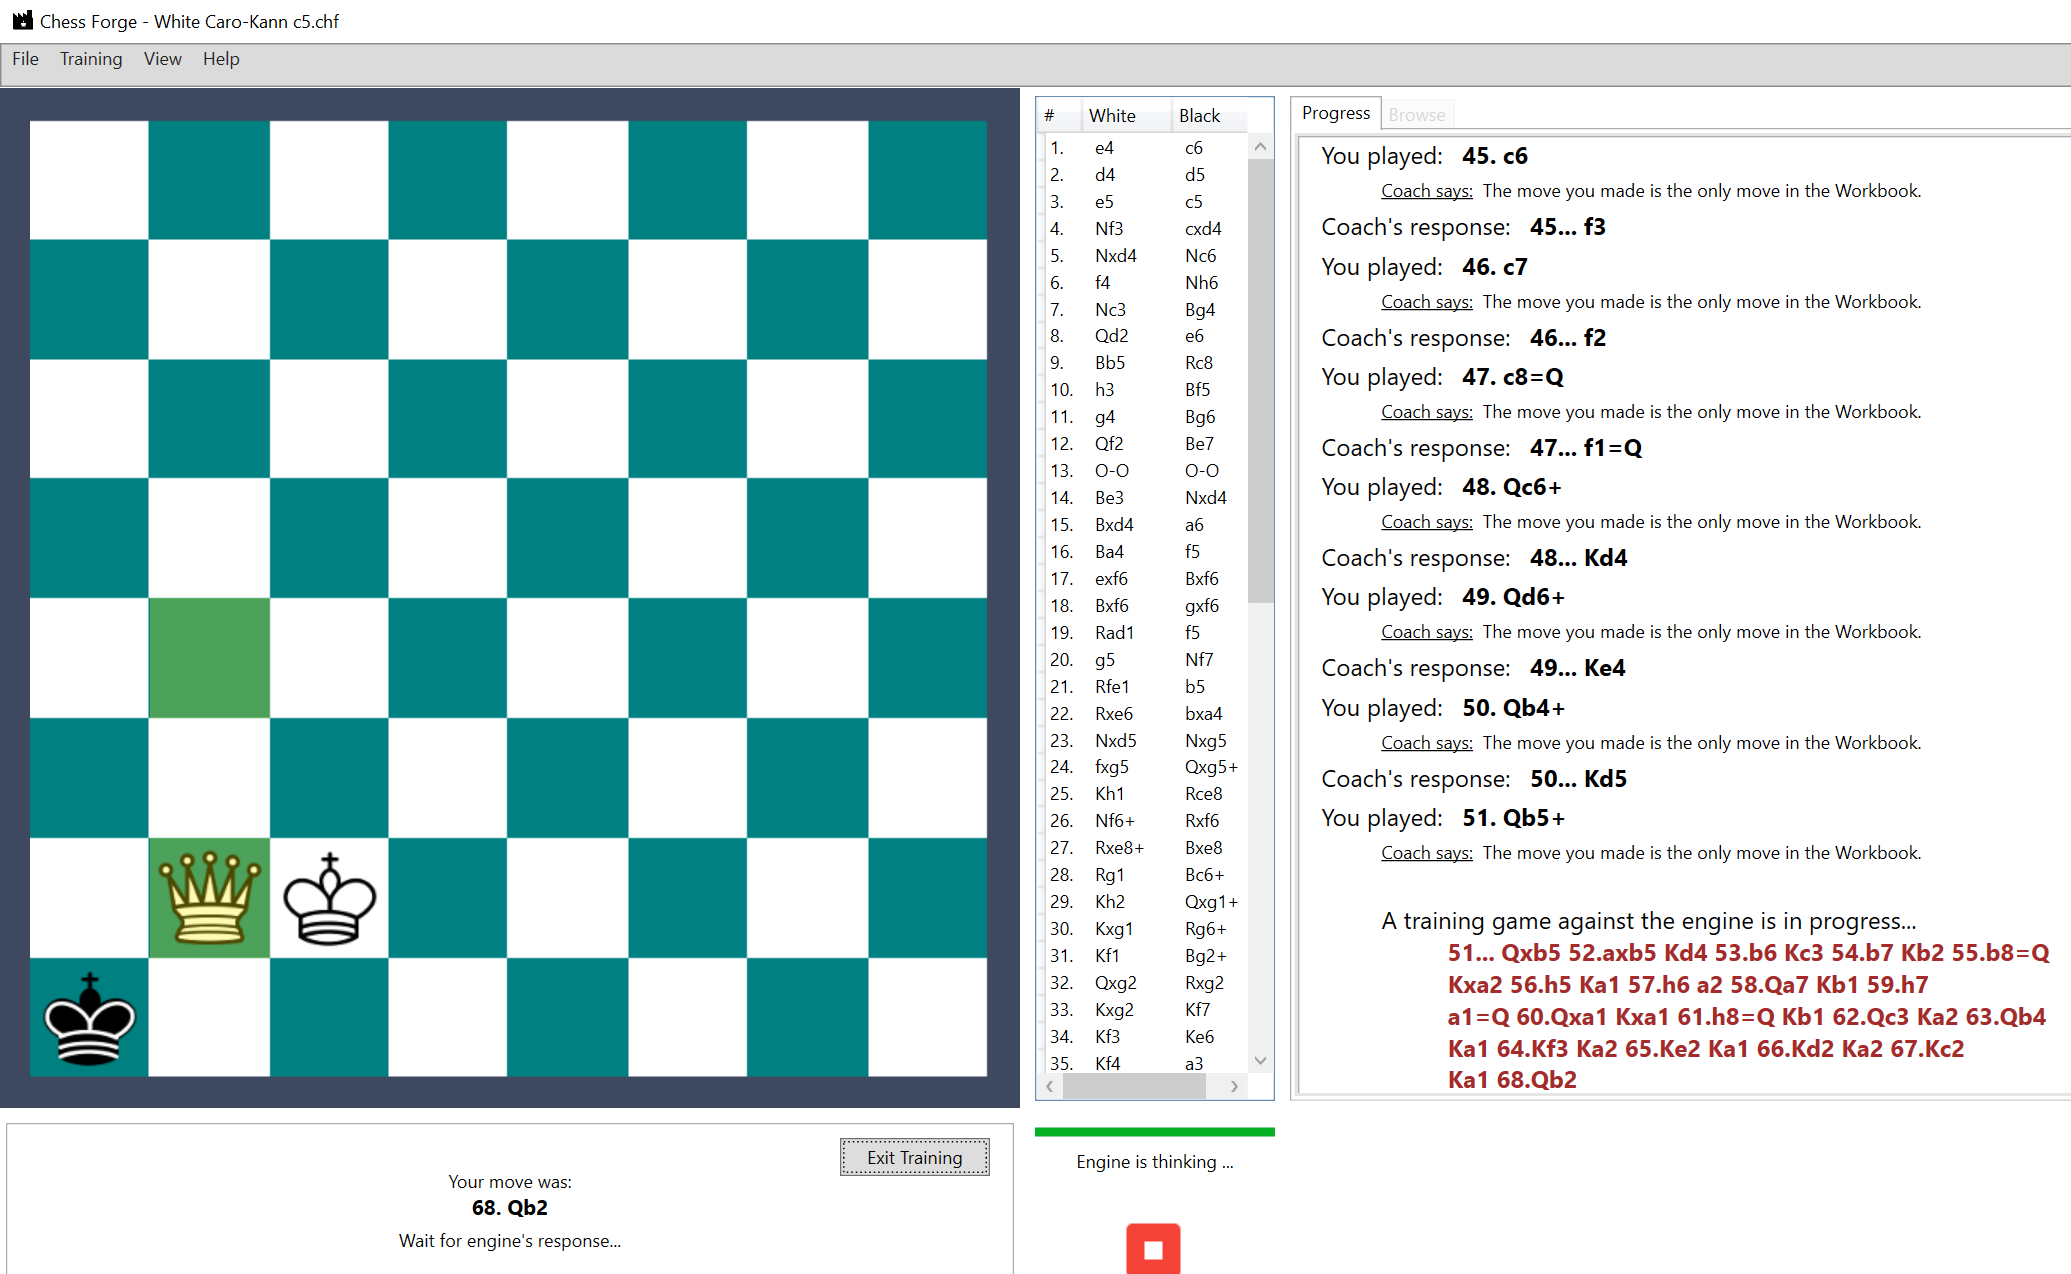Viewport: 2071px width, 1274px height.
Task: Open the View menu
Action: click(162, 59)
